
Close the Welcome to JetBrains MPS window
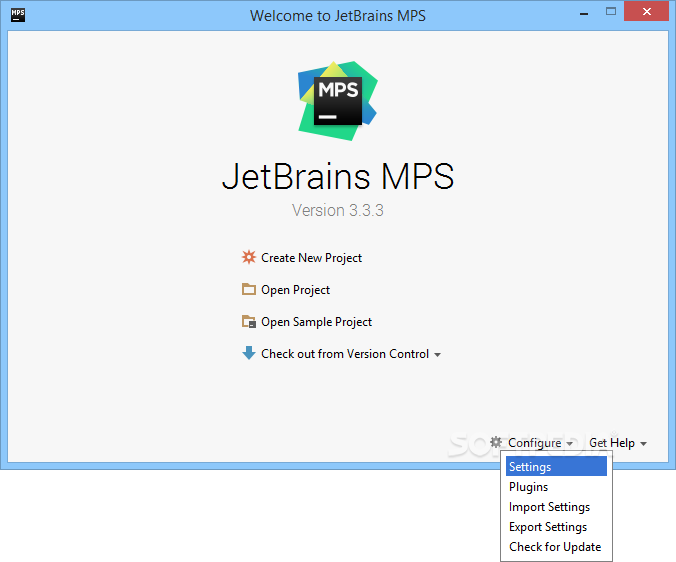pos(646,11)
